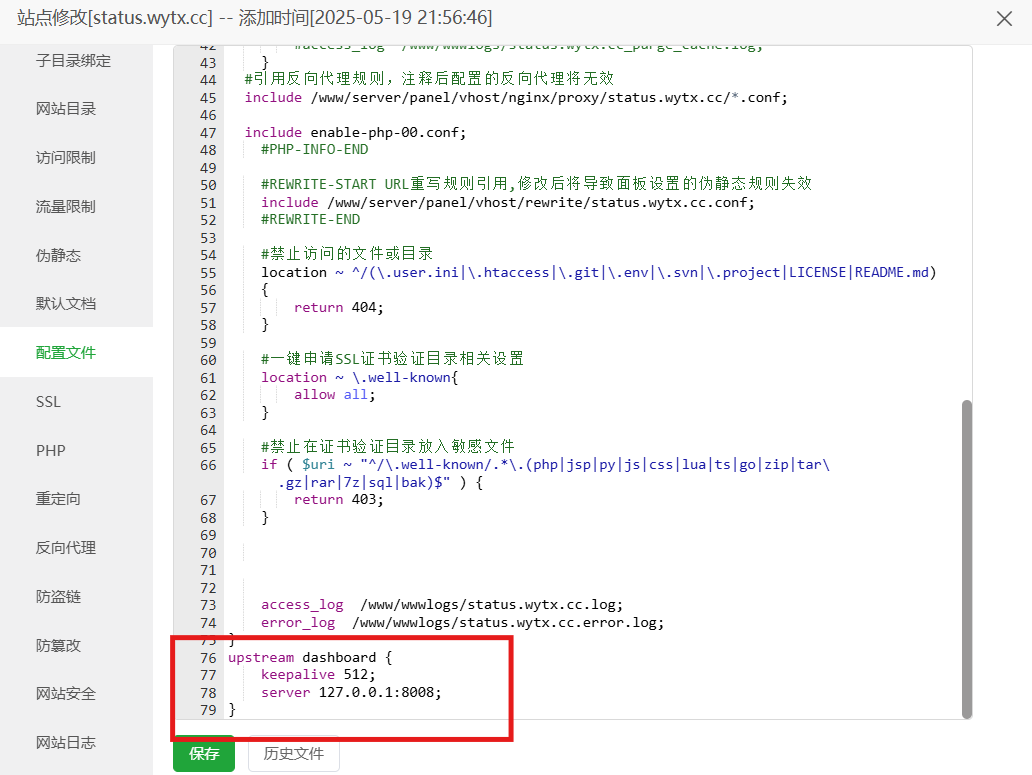Image resolution: width=1032 pixels, height=775 pixels.
Task: Open the 网站目录 tab
Action: [x=66, y=109]
